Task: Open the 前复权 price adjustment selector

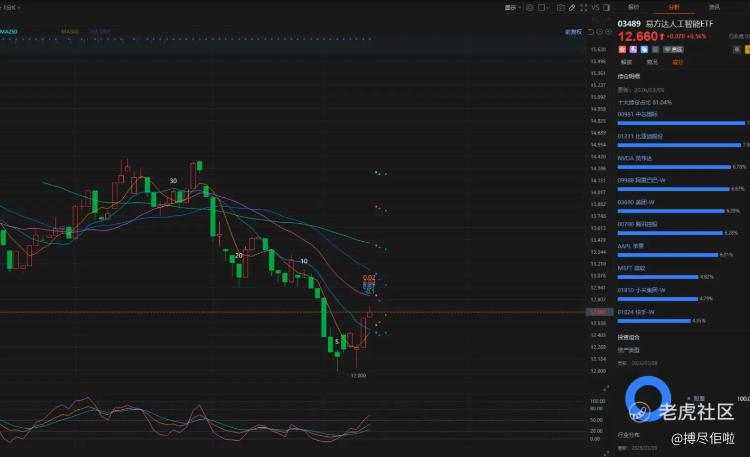Action: [573, 32]
